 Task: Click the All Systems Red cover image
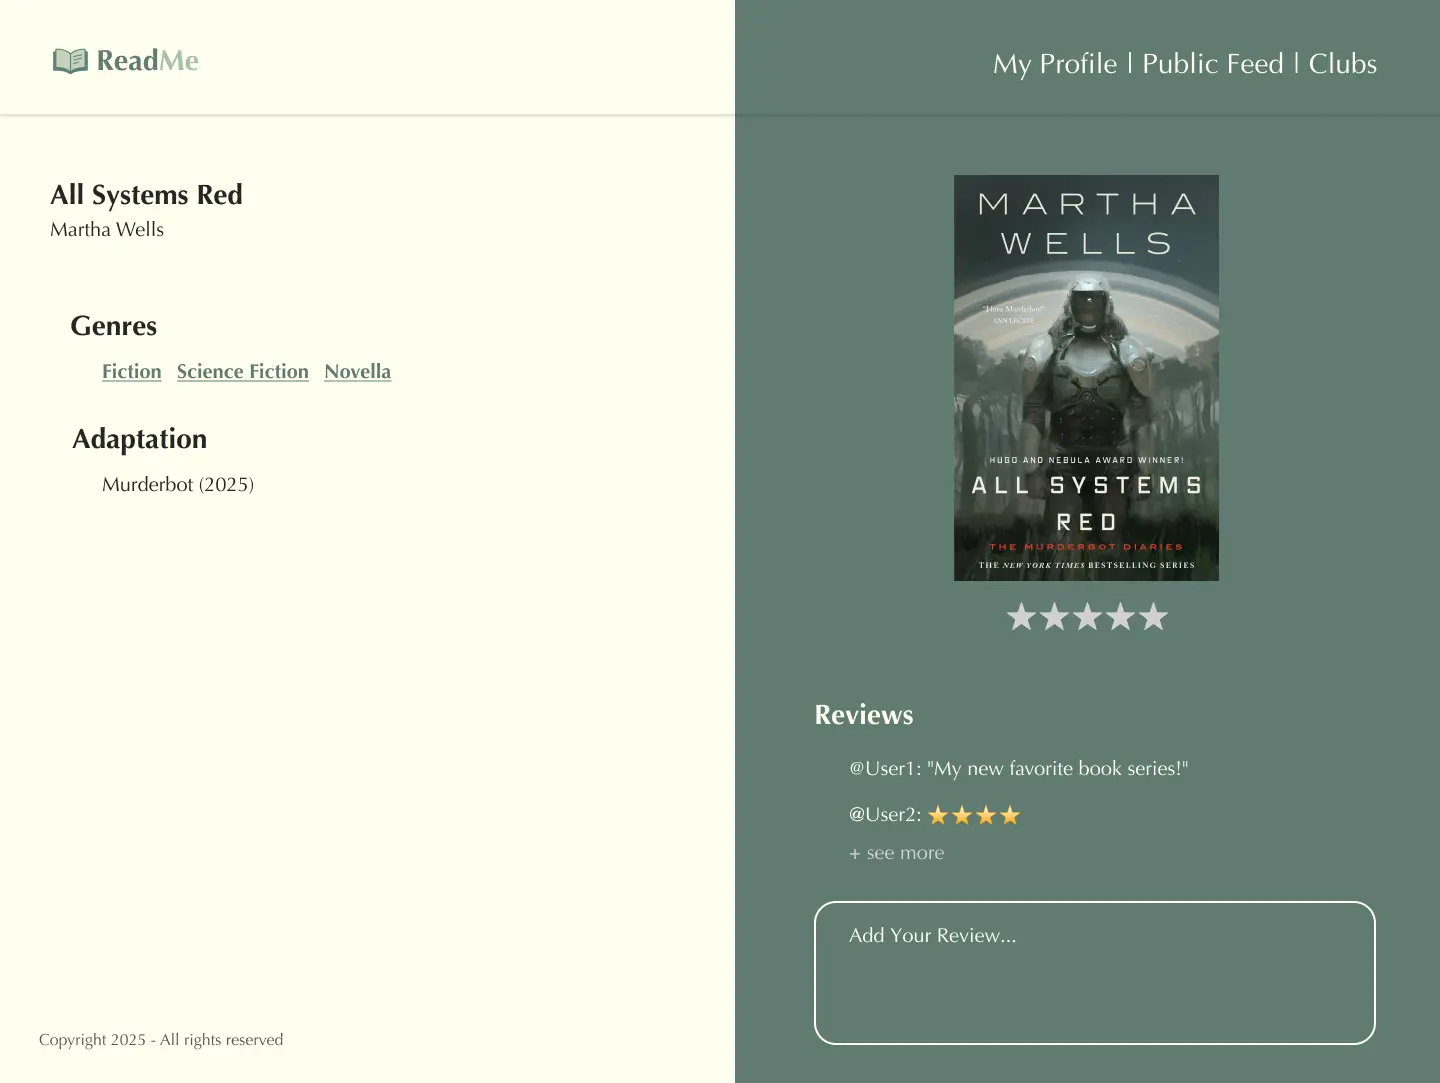click(x=1086, y=377)
